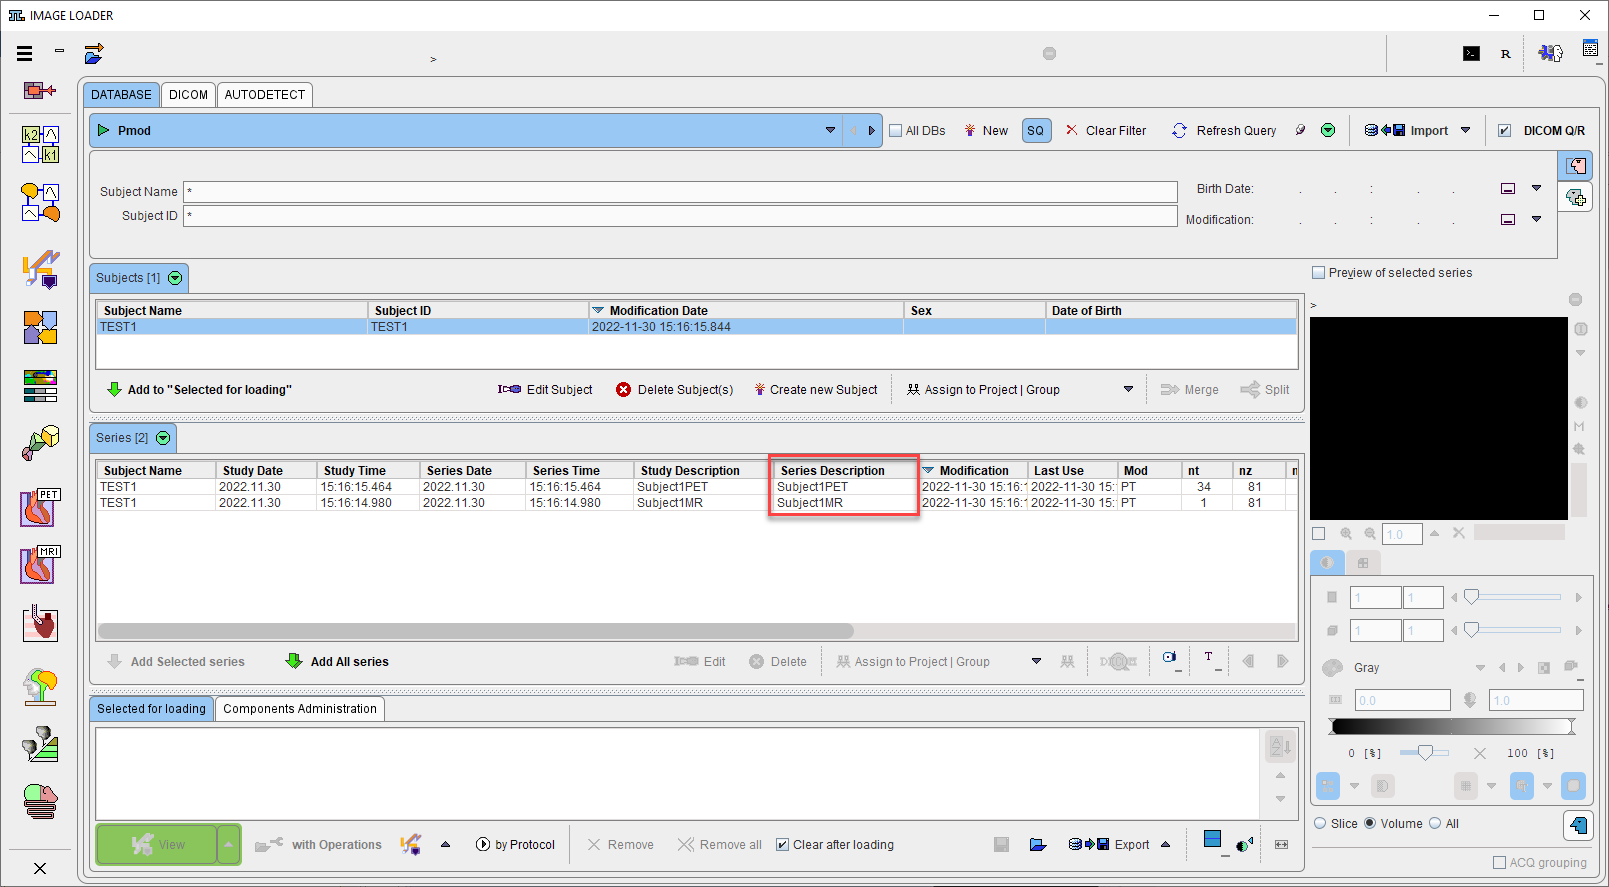Image resolution: width=1609 pixels, height=887 pixels.
Task: Open the cardiac PET tool icon
Action: point(40,508)
